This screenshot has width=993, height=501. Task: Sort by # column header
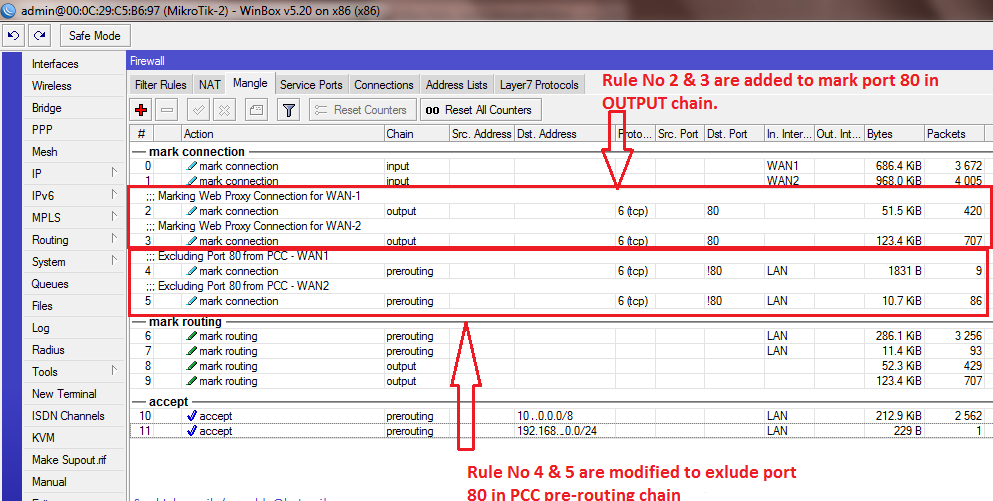pos(142,134)
